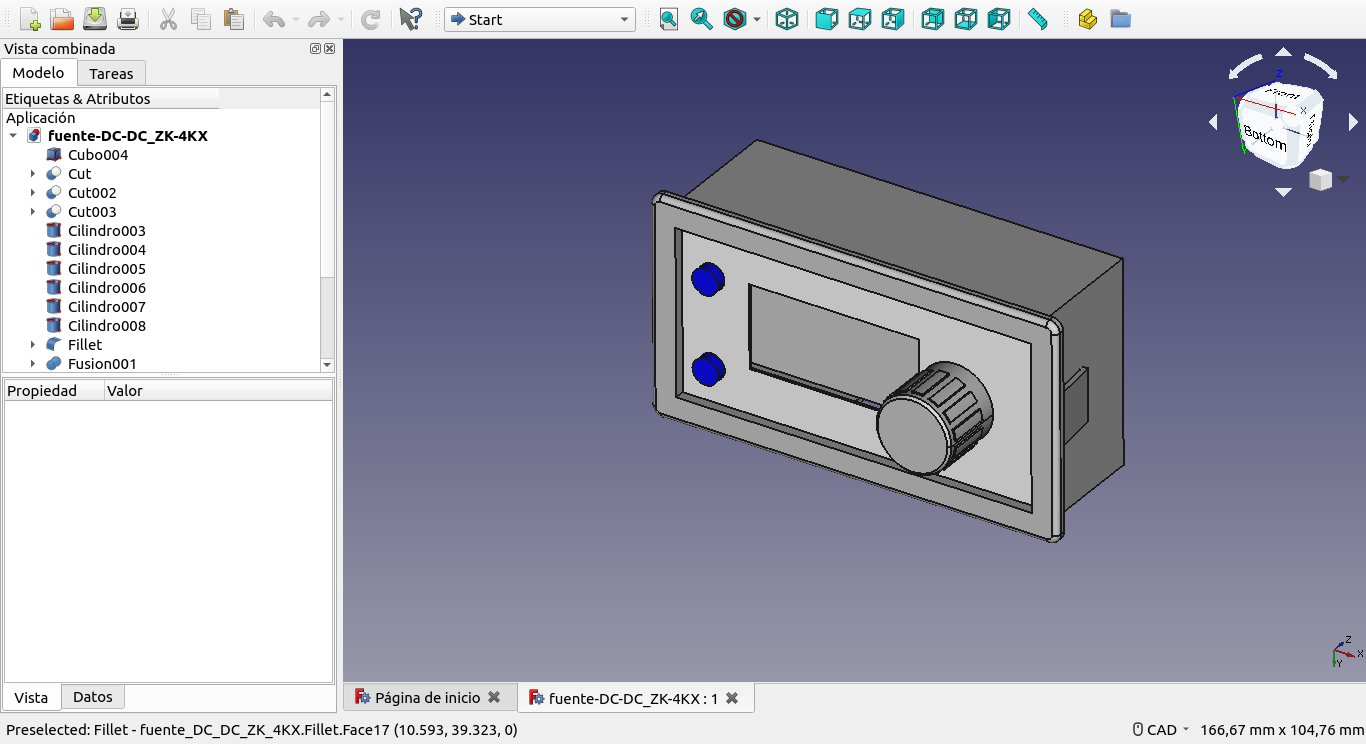Image resolution: width=1366 pixels, height=744 pixels.
Task: Open the draw style dropdown arrow
Action: tap(757, 20)
